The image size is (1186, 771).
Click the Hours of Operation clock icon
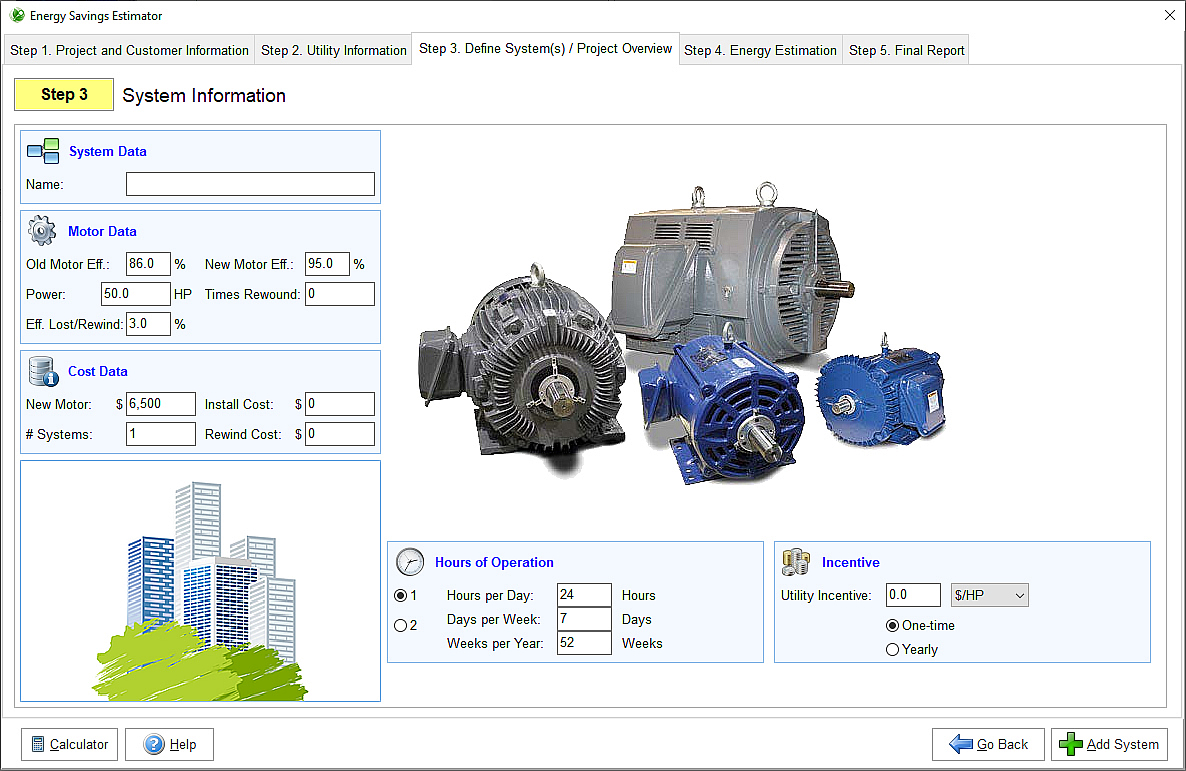pyautogui.click(x=410, y=562)
